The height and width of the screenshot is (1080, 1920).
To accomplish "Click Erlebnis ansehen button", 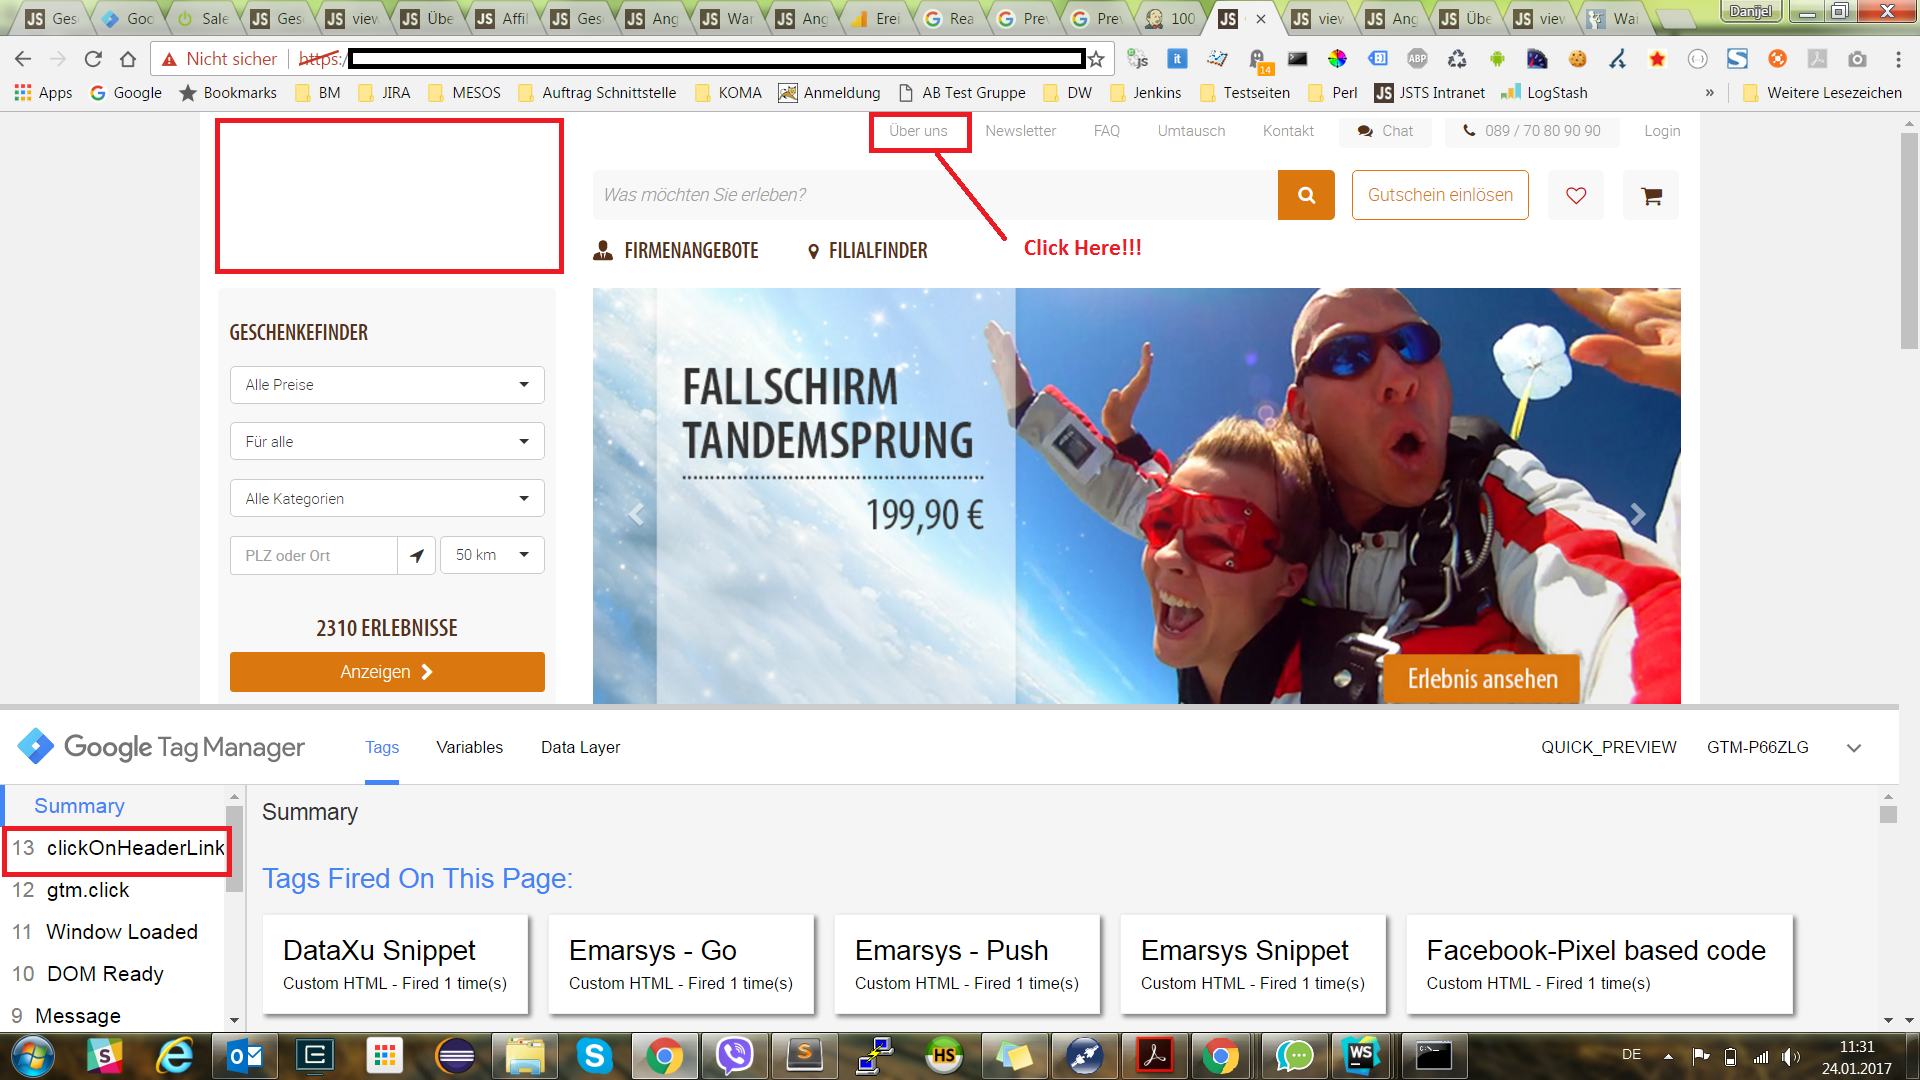I will [x=1482, y=679].
